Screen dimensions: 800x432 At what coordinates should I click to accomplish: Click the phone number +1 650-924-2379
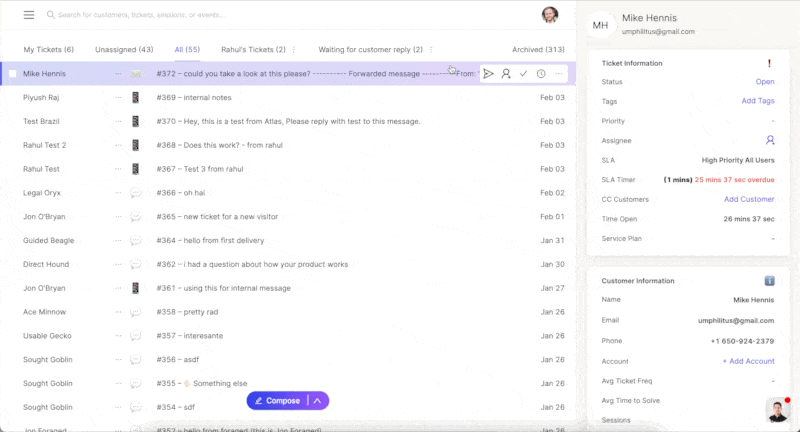(x=742, y=341)
